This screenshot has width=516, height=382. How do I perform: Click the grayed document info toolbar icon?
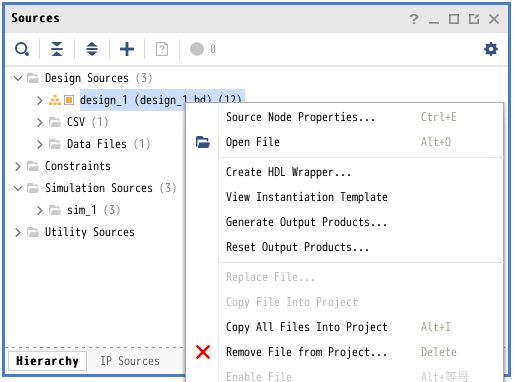click(162, 49)
